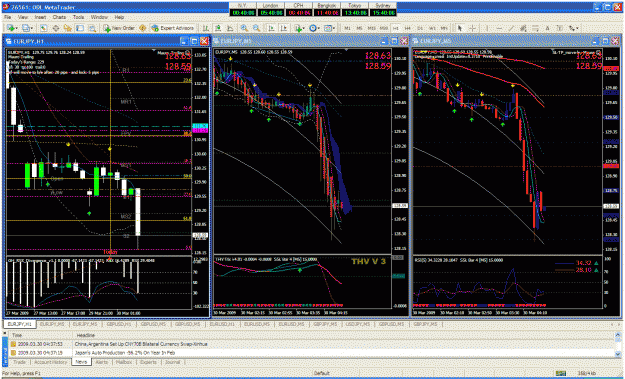The height and width of the screenshot is (379, 625).
Task: Switch the timeframe to MN
Action: [x=444, y=28]
